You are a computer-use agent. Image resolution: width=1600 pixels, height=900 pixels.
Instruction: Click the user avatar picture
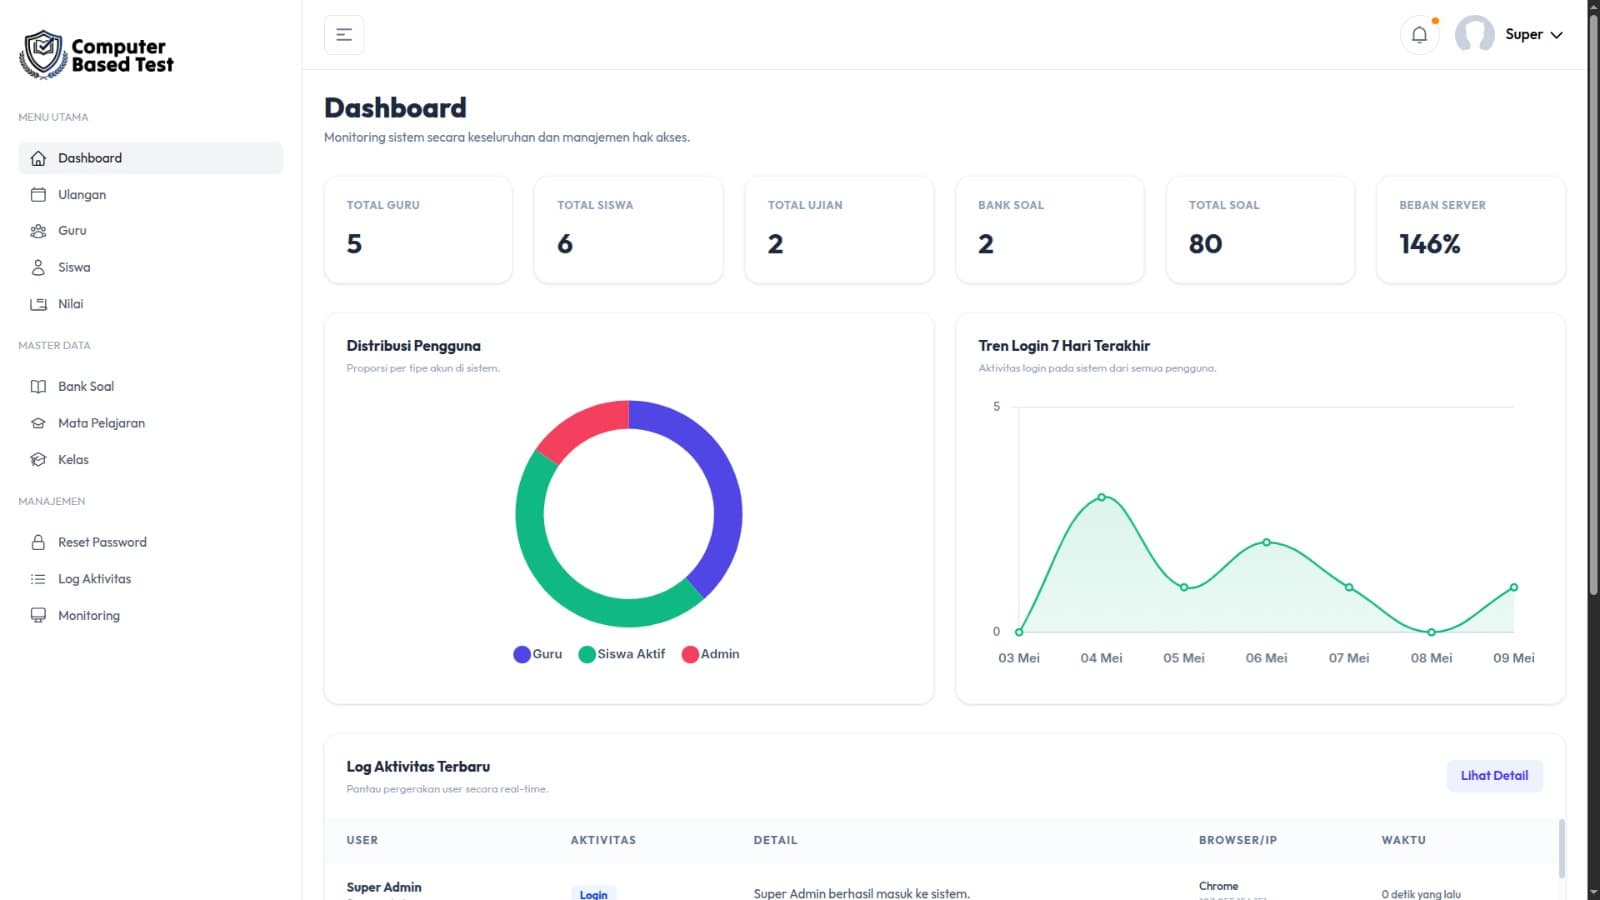(x=1474, y=35)
